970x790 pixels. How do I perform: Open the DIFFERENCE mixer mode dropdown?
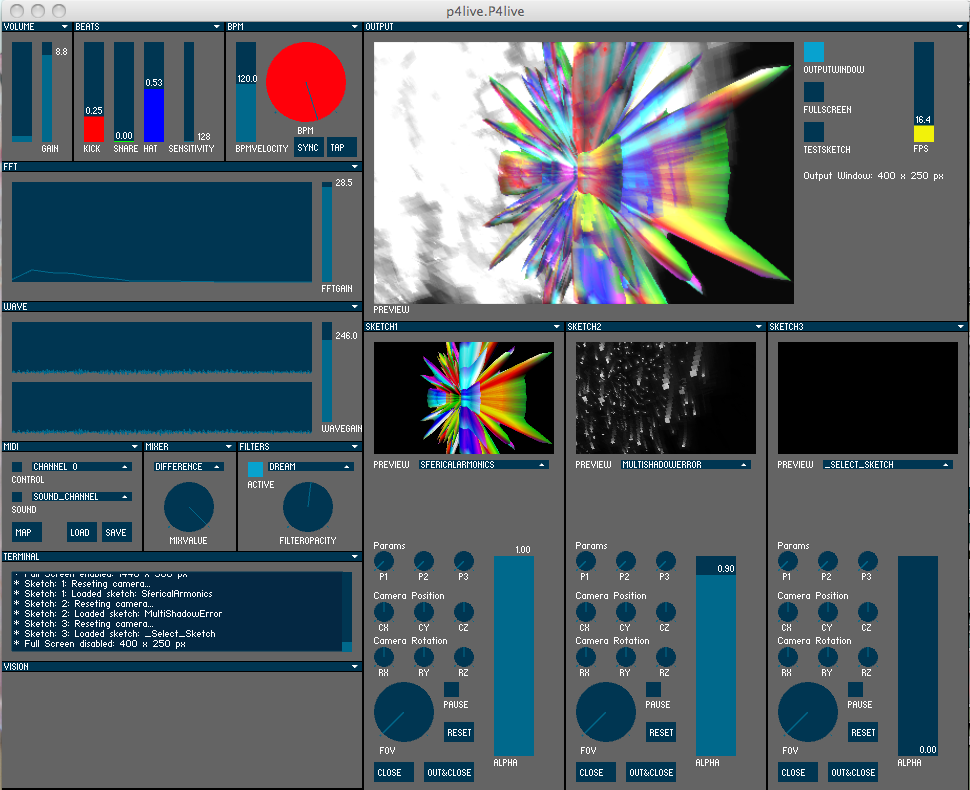(189, 467)
